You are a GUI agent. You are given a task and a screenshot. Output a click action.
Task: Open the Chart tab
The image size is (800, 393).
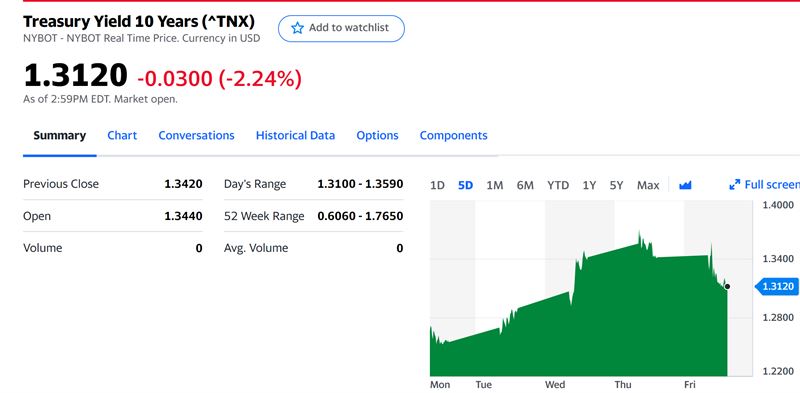(122, 135)
